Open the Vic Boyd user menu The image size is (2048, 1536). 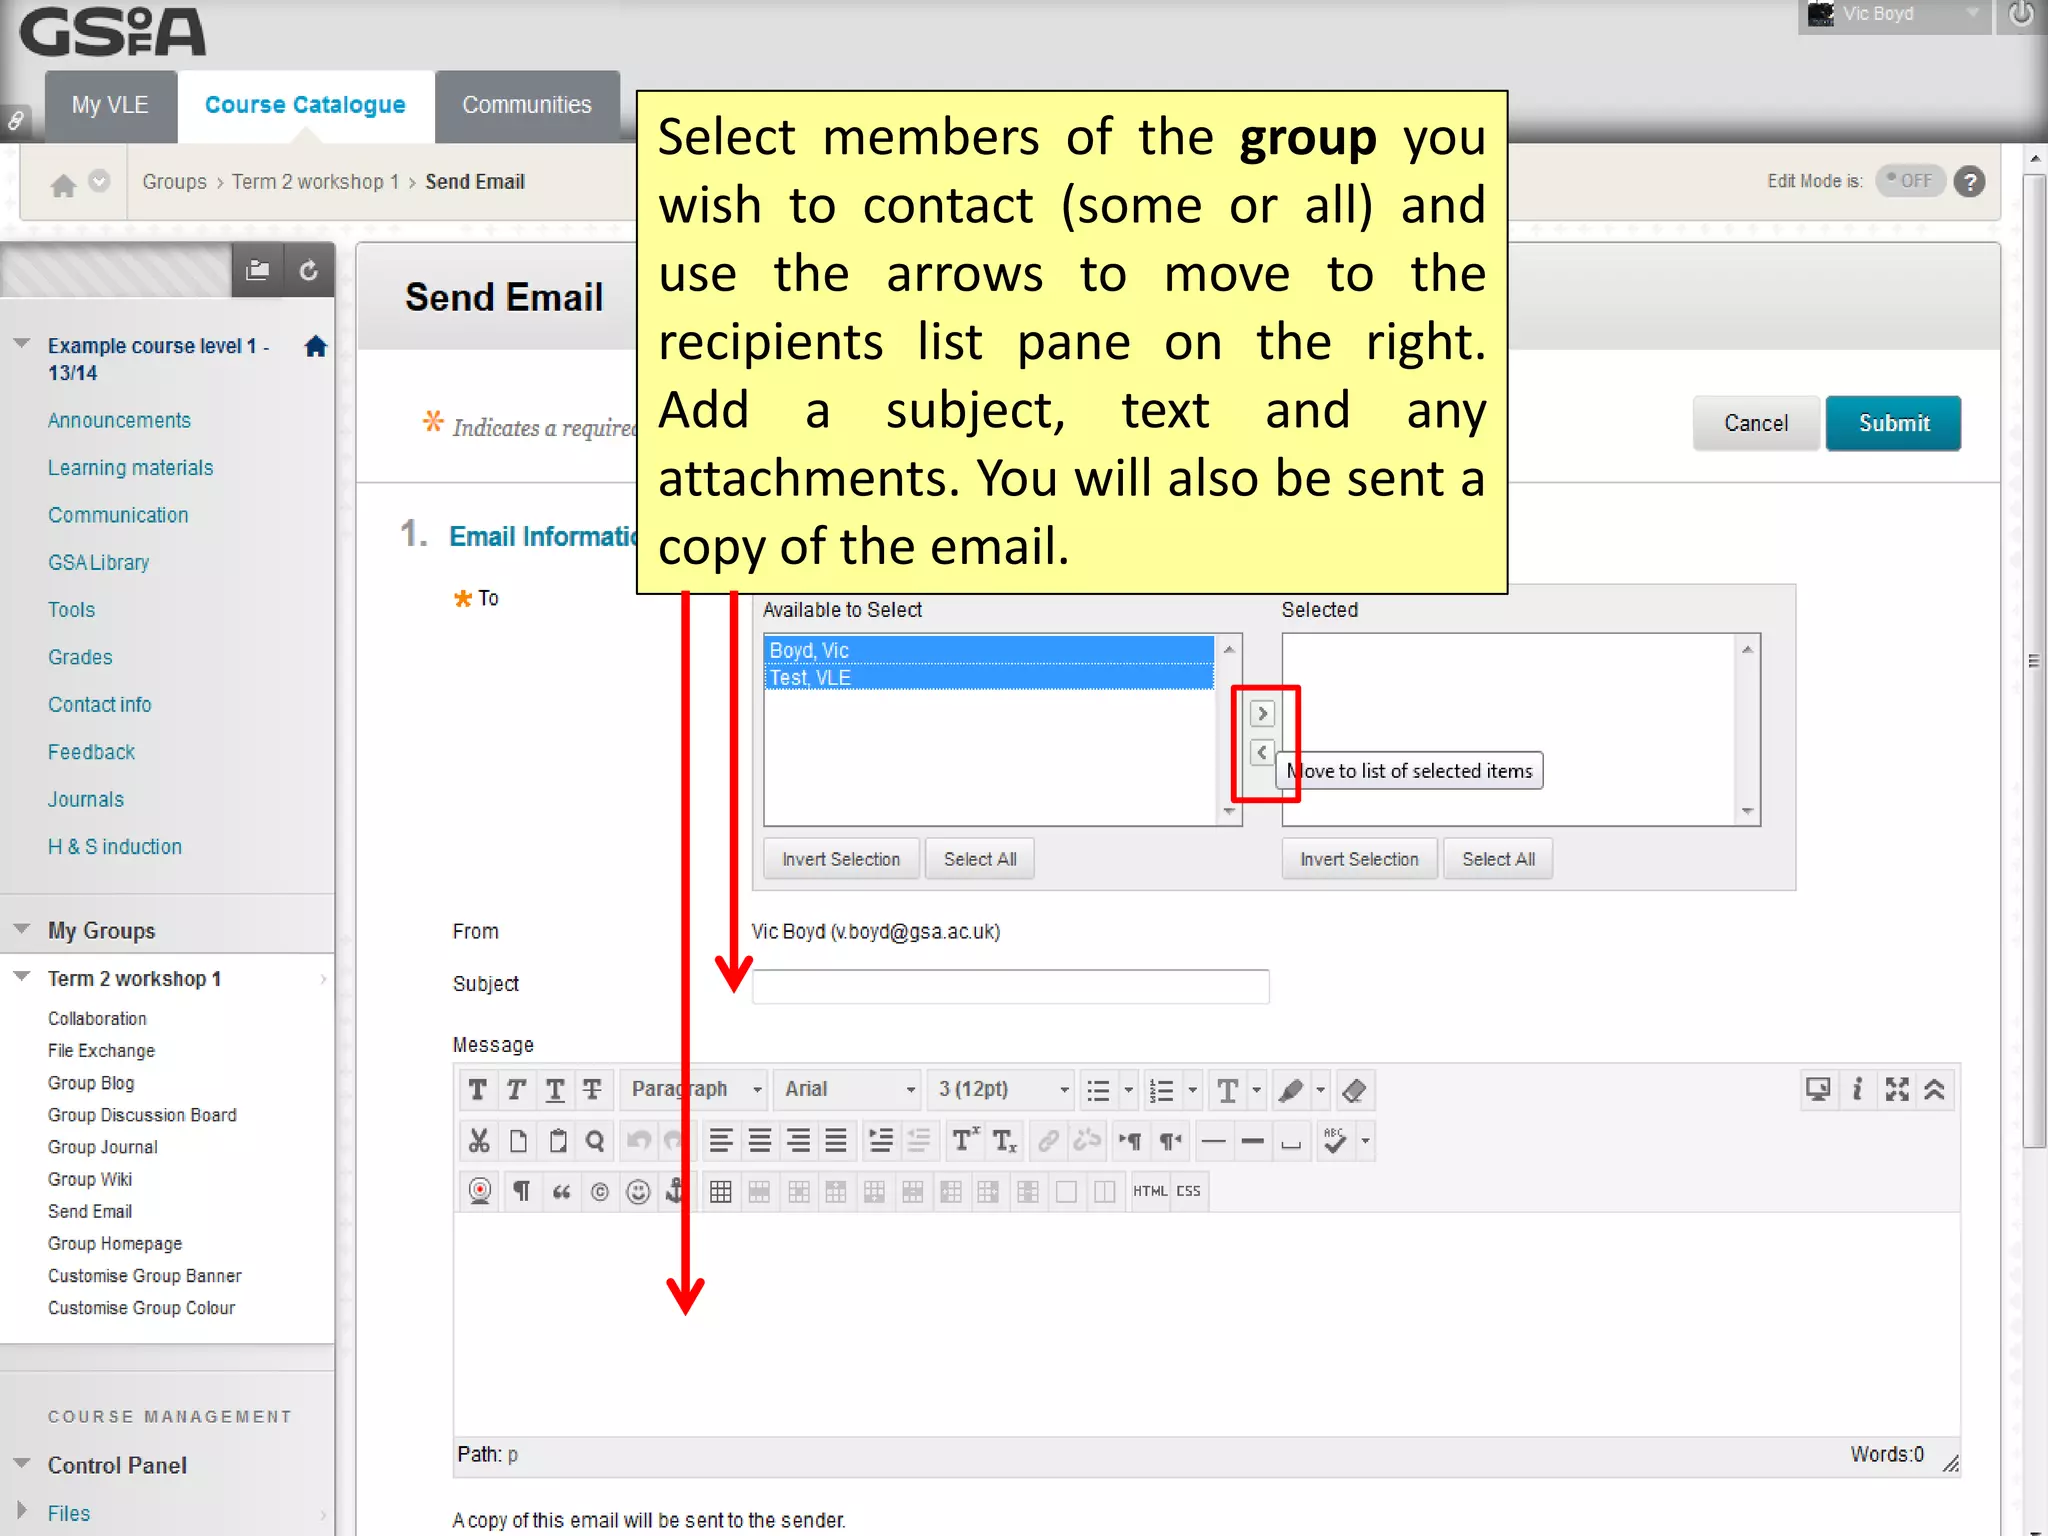click(1894, 15)
